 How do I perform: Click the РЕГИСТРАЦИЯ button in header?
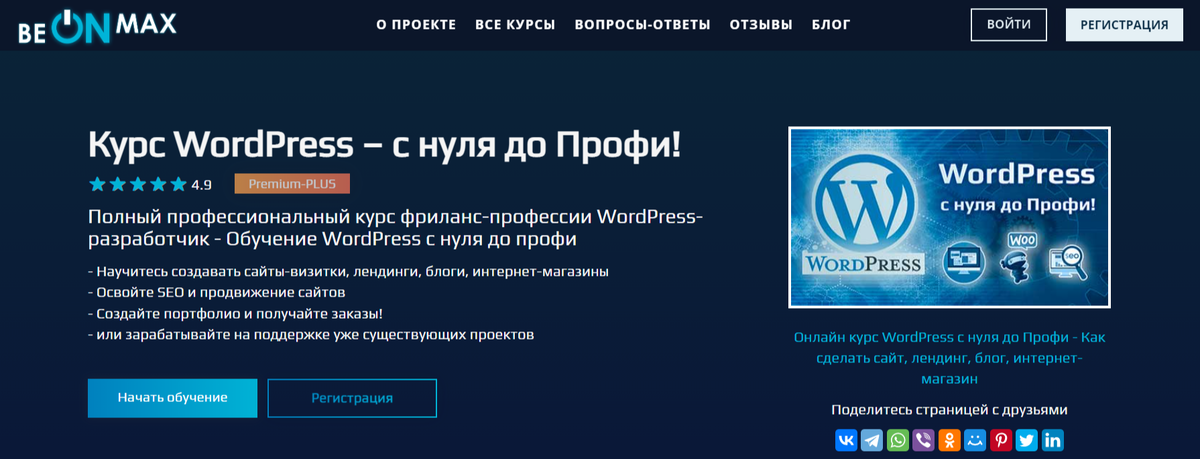click(x=1124, y=25)
